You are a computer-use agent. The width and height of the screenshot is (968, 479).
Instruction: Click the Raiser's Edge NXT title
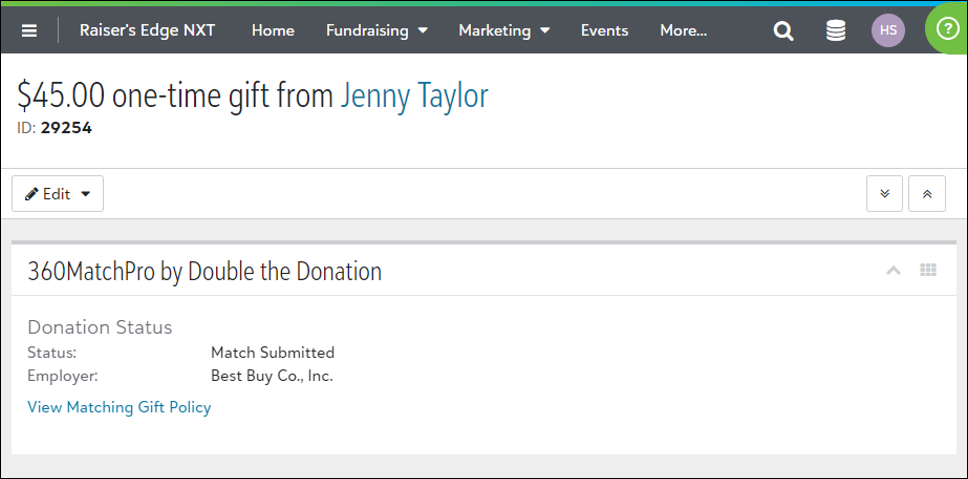click(148, 30)
